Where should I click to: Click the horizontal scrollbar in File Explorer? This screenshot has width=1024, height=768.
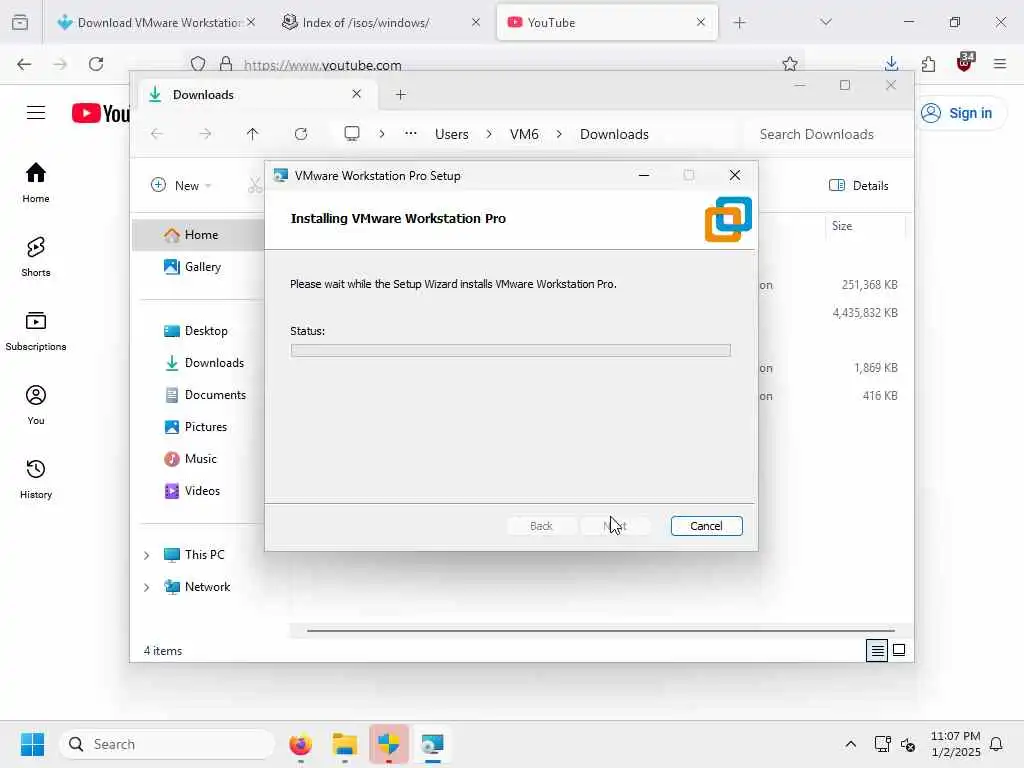601,631
